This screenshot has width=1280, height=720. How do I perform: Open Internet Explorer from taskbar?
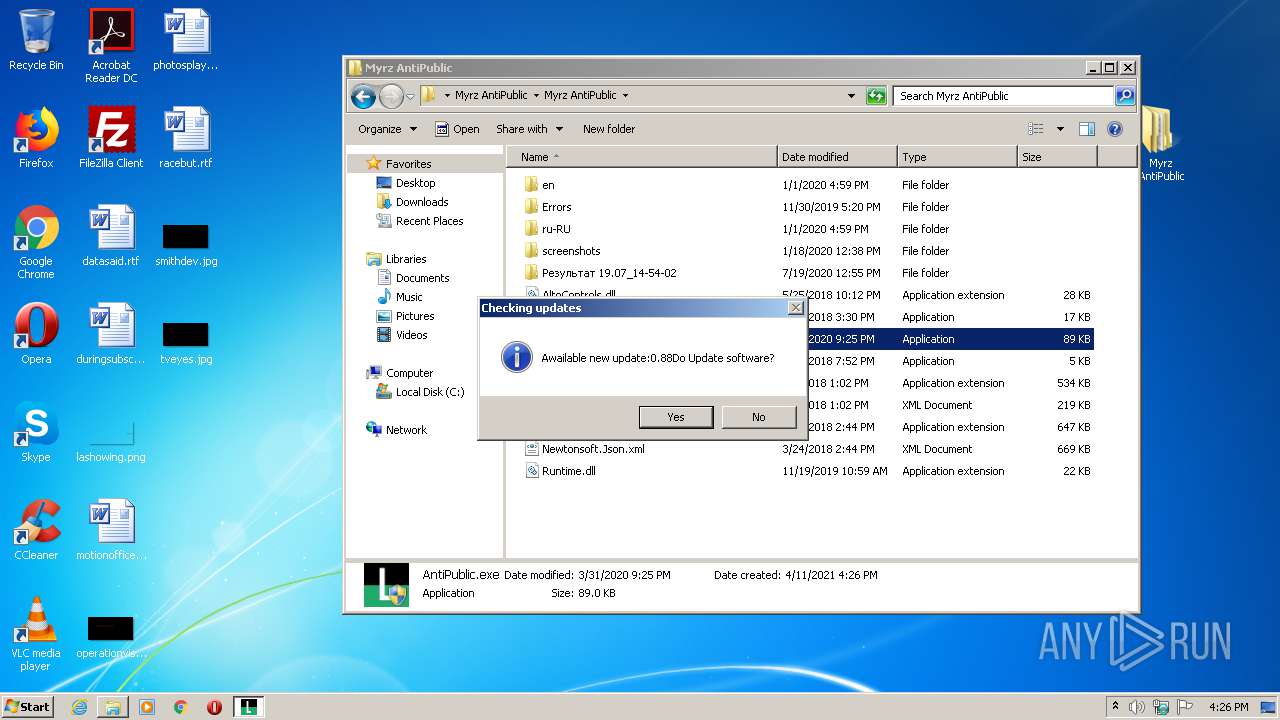click(x=79, y=707)
